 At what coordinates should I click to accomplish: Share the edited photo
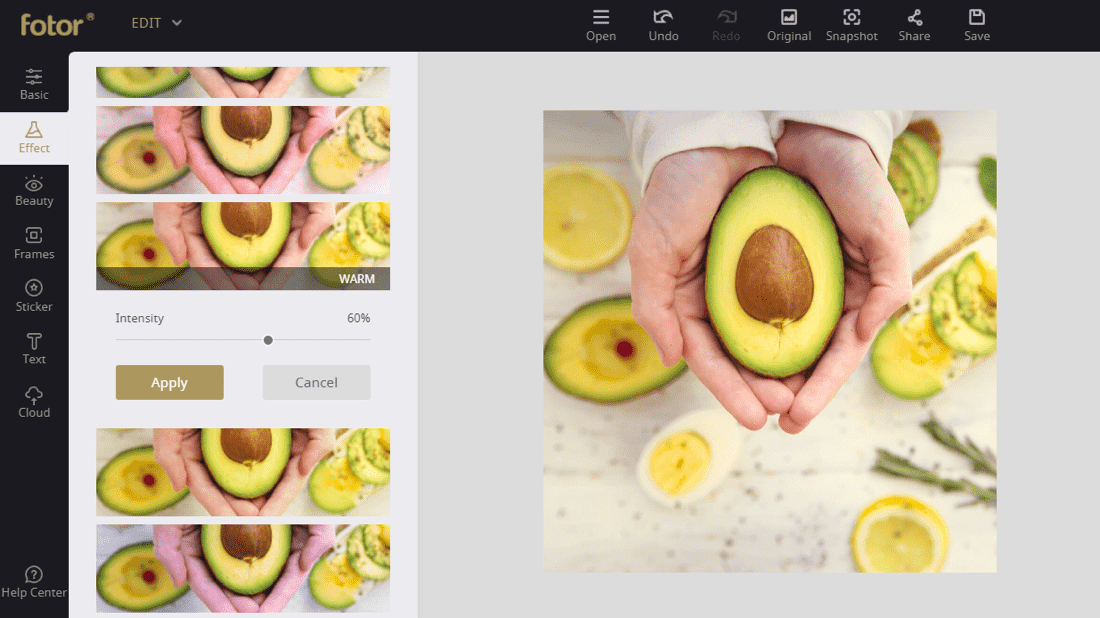tap(914, 25)
